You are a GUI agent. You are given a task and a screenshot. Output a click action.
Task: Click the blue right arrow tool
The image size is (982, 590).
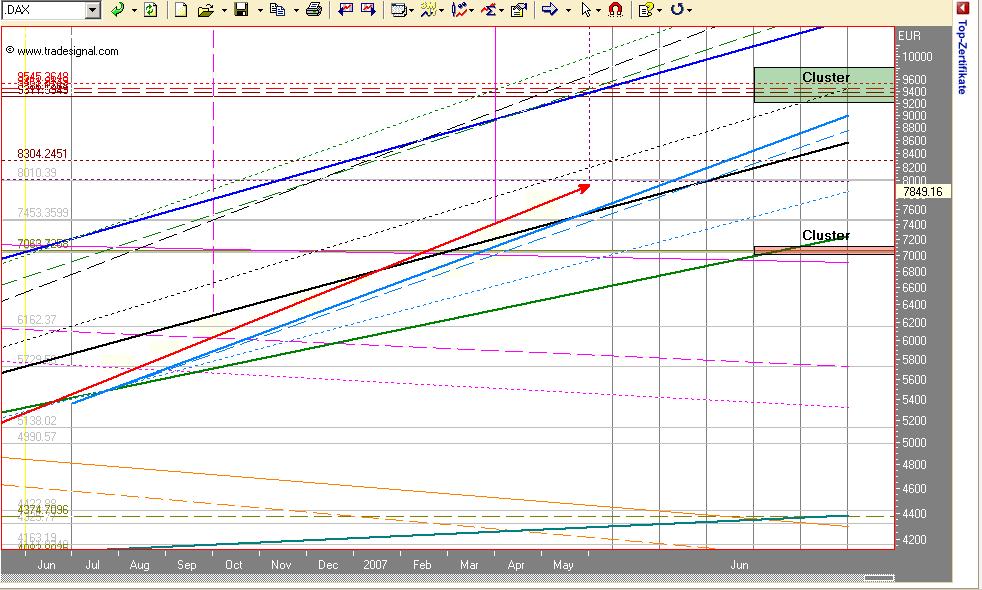pyautogui.click(x=549, y=10)
